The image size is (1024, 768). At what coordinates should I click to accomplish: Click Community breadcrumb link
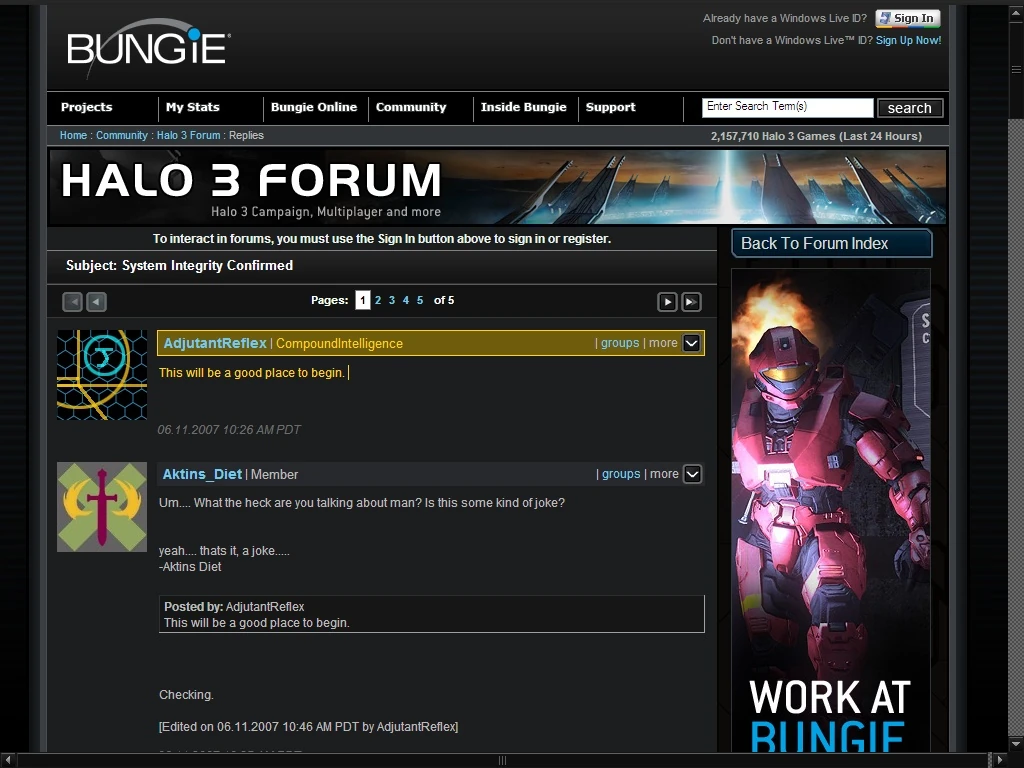(122, 135)
